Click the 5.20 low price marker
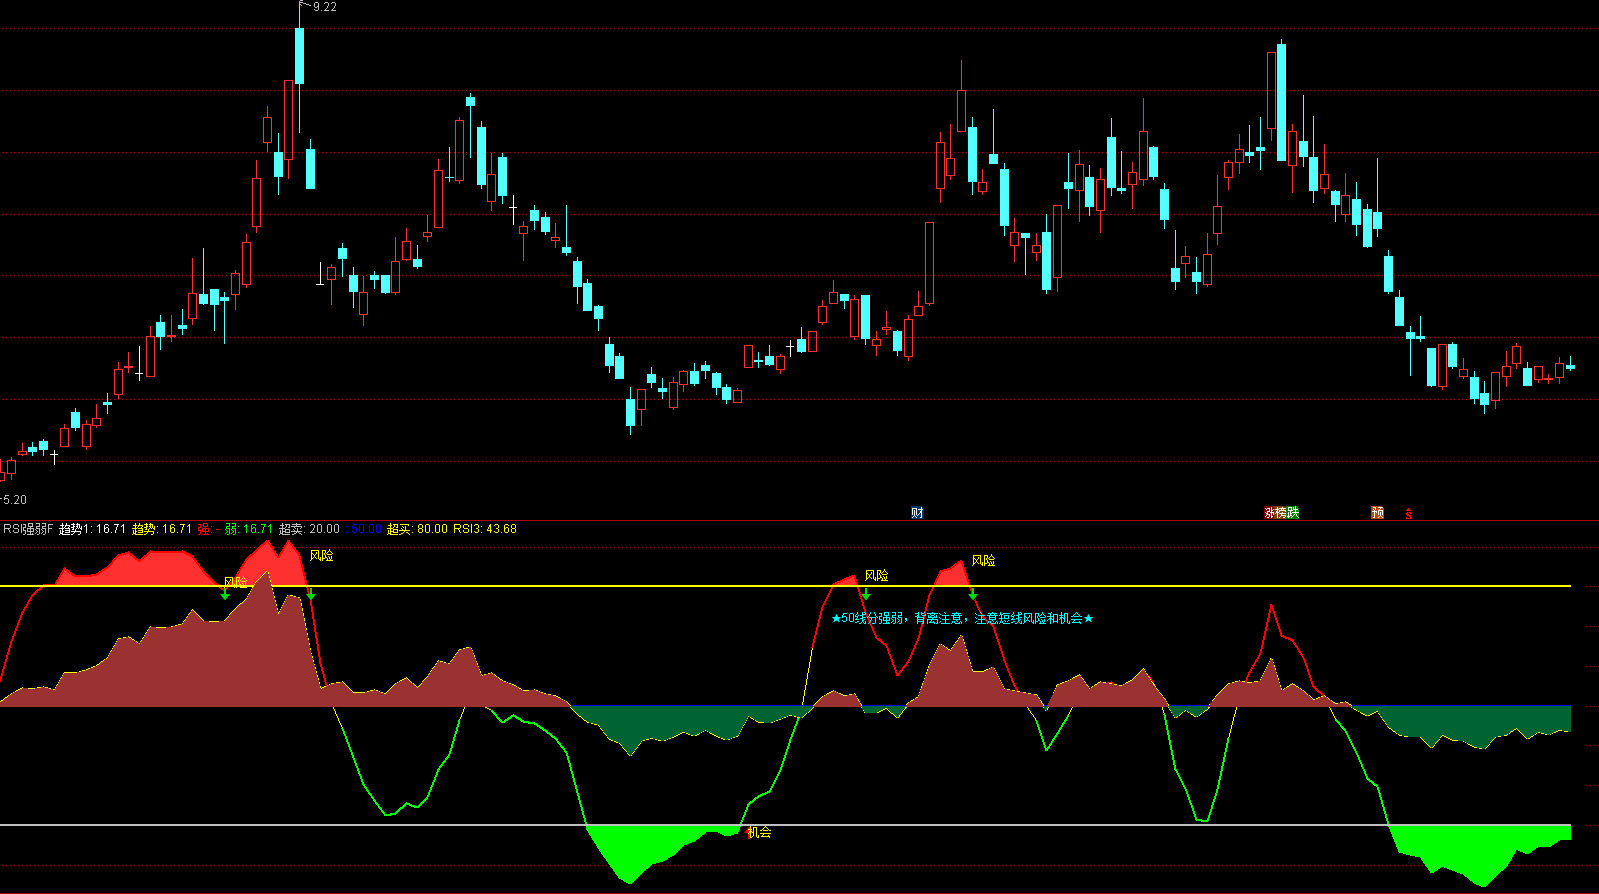The image size is (1599, 894). point(14,499)
